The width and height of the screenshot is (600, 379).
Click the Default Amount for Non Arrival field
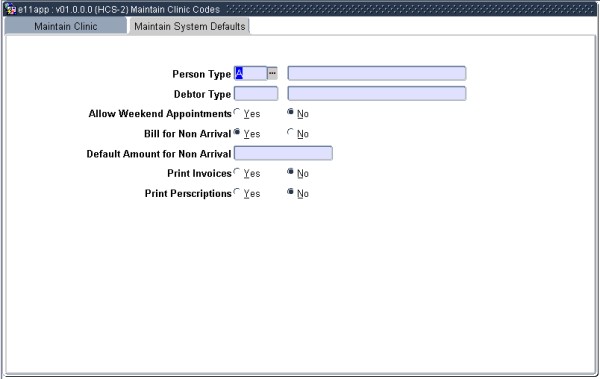283,153
